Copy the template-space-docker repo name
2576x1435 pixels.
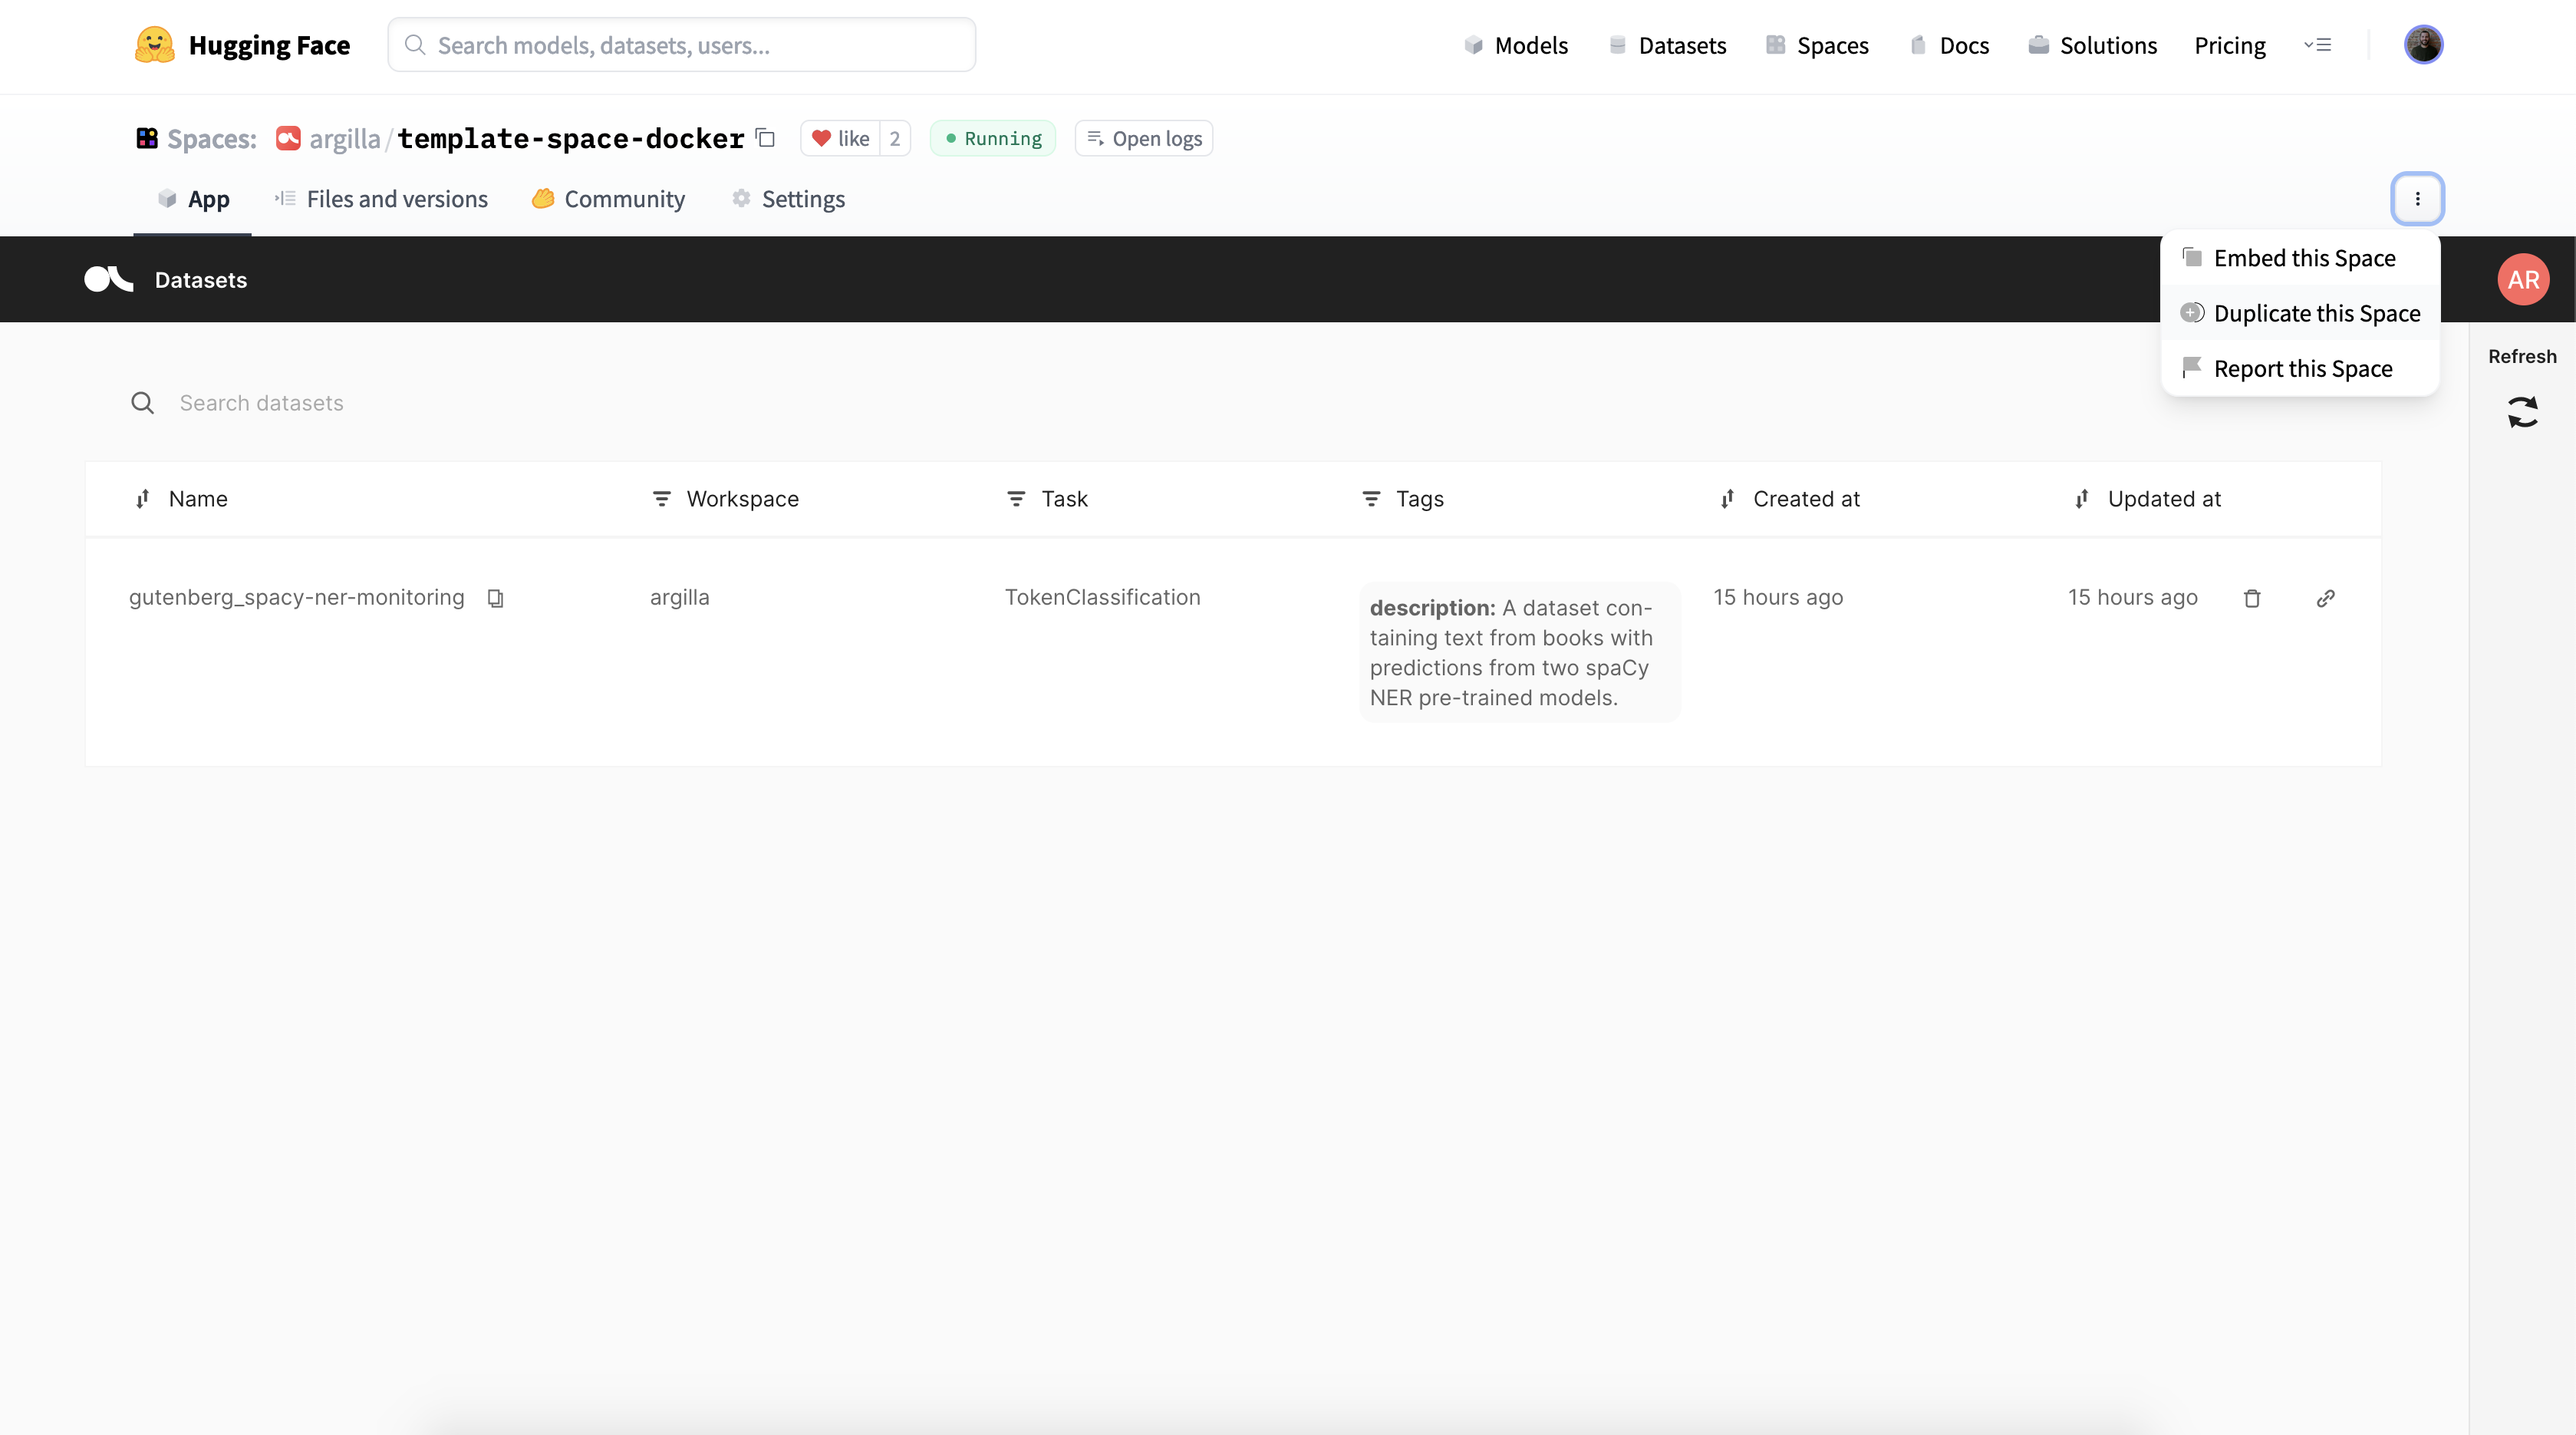pyautogui.click(x=766, y=138)
